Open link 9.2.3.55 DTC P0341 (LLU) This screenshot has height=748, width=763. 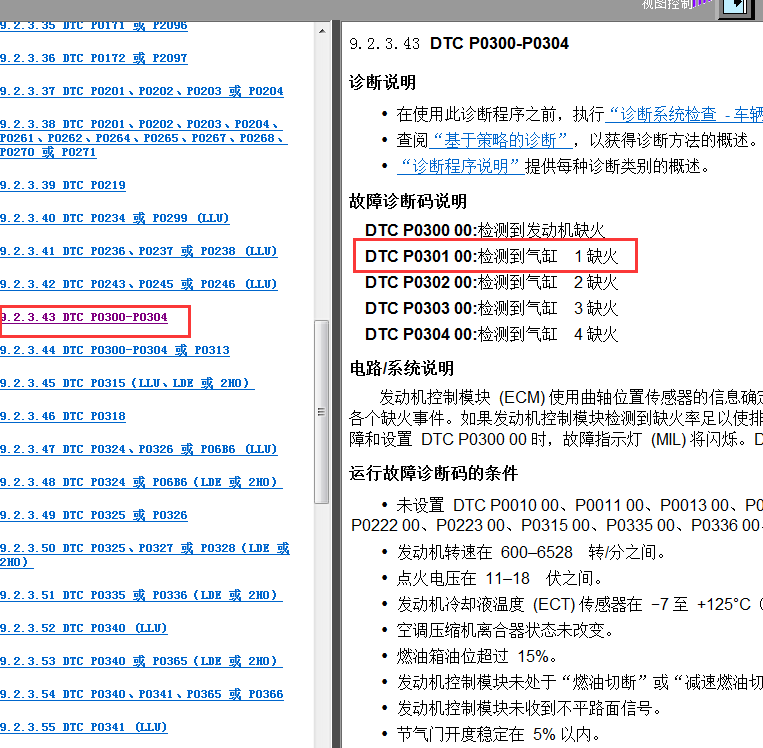[x=84, y=728]
